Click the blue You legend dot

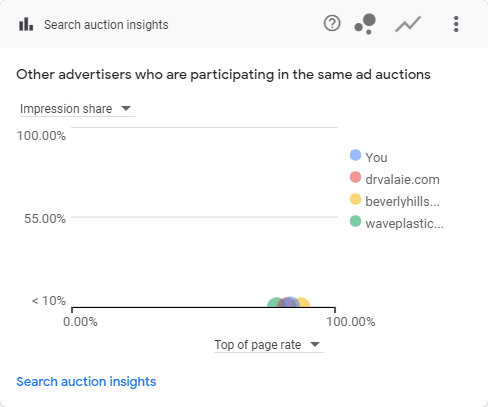click(355, 155)
